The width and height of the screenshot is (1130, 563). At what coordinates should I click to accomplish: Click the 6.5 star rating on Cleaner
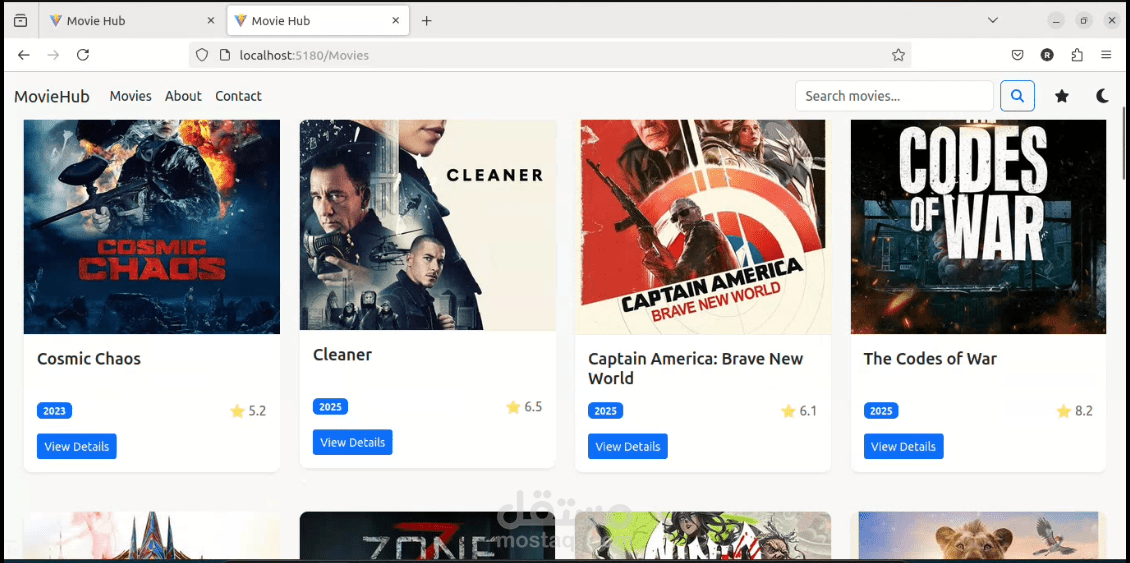coord(524,407)
